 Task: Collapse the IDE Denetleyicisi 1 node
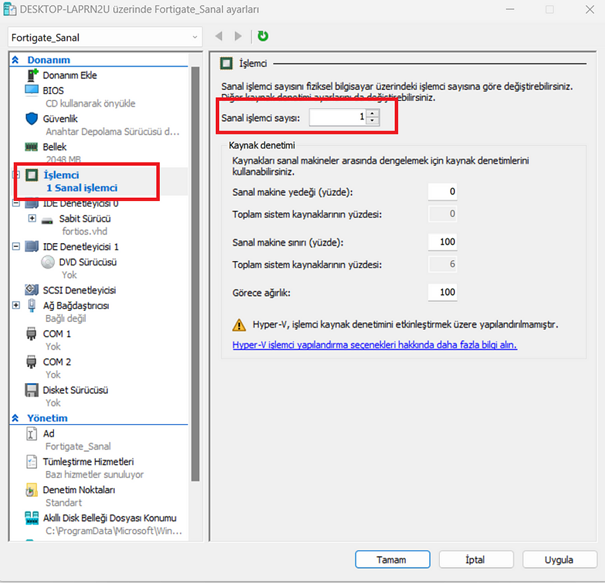[16, 246]
